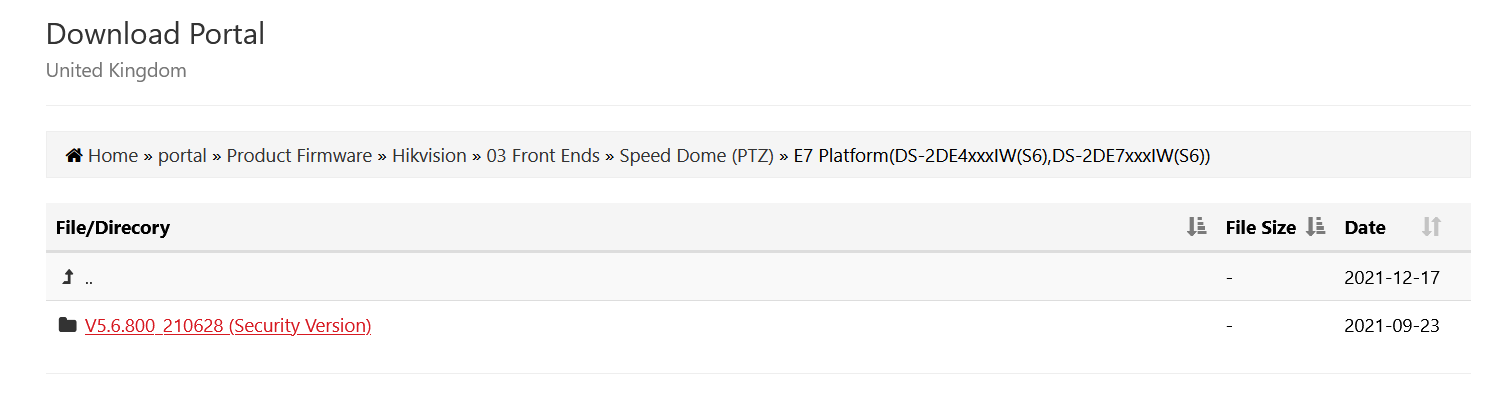Click the parent directory up-arrow icon
Image resolution: width=1502 pixels, height=419 pixels.
click(x=68, y=278)
